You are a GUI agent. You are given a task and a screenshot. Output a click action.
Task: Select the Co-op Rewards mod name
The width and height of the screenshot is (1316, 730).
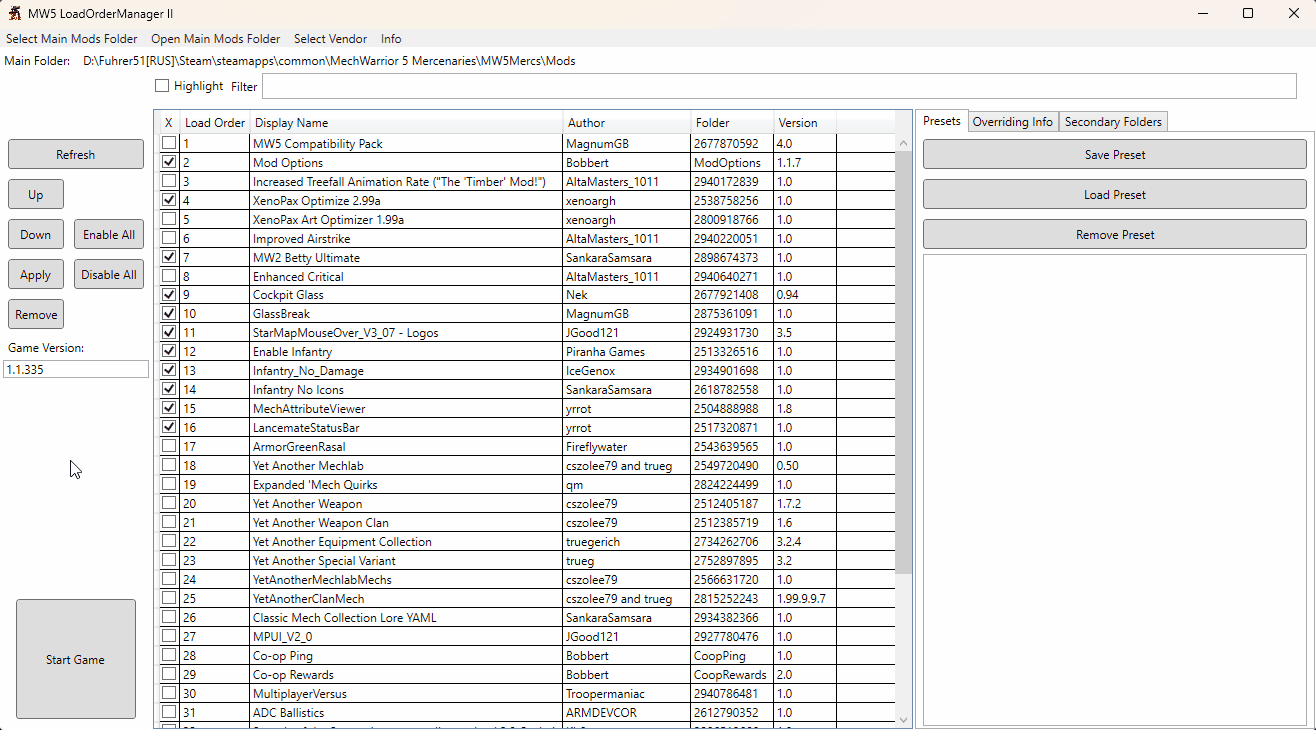point(293,675)
